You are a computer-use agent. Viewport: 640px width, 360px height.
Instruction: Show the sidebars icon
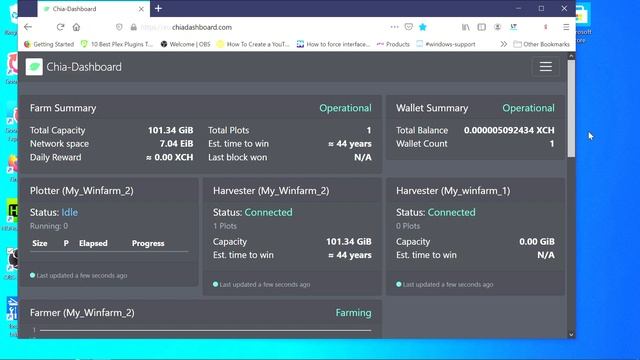pos(482,27)
